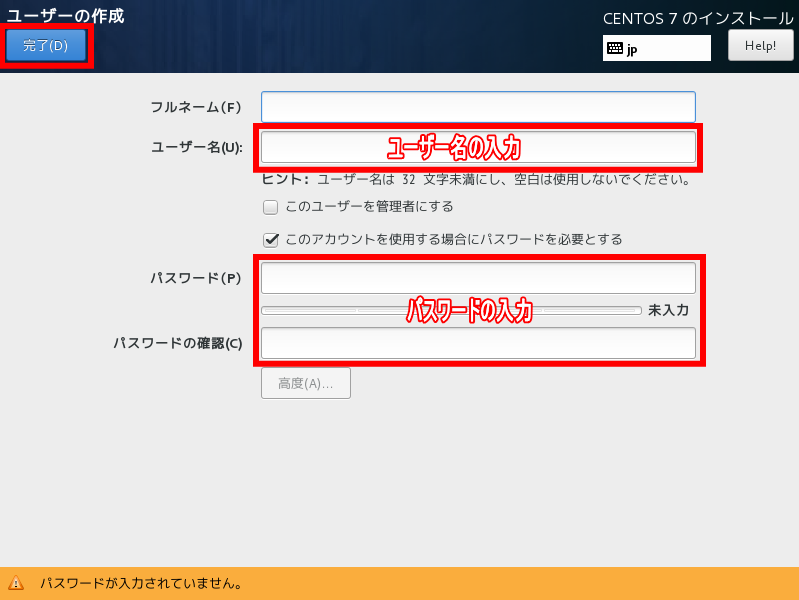Click the フルネーム(F) label

(x=196, y=107)
